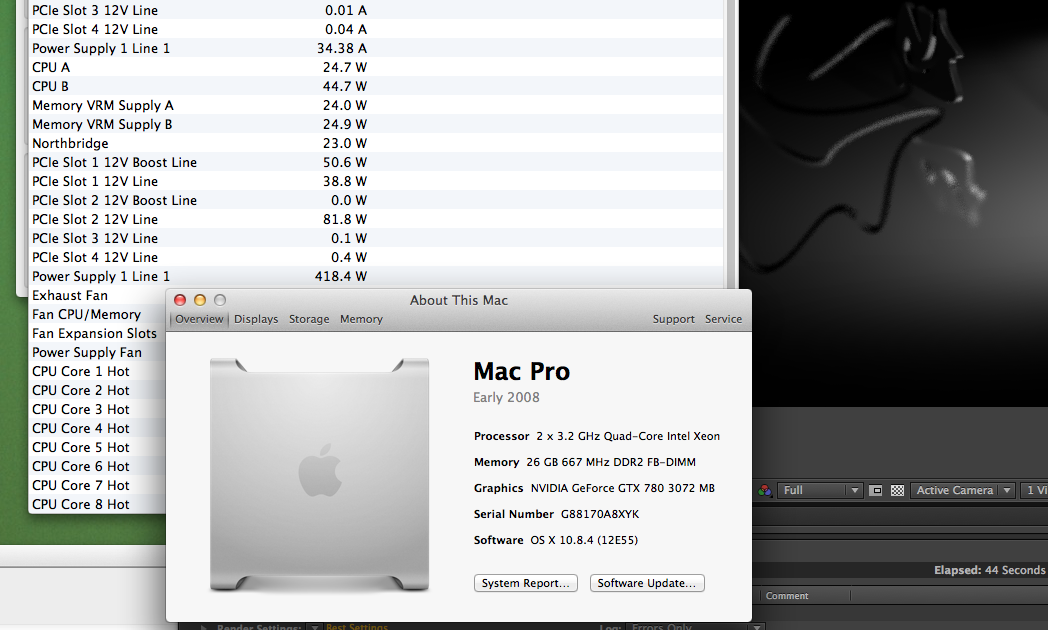Click the RGB show channel icon

click(x=765, y=490)
